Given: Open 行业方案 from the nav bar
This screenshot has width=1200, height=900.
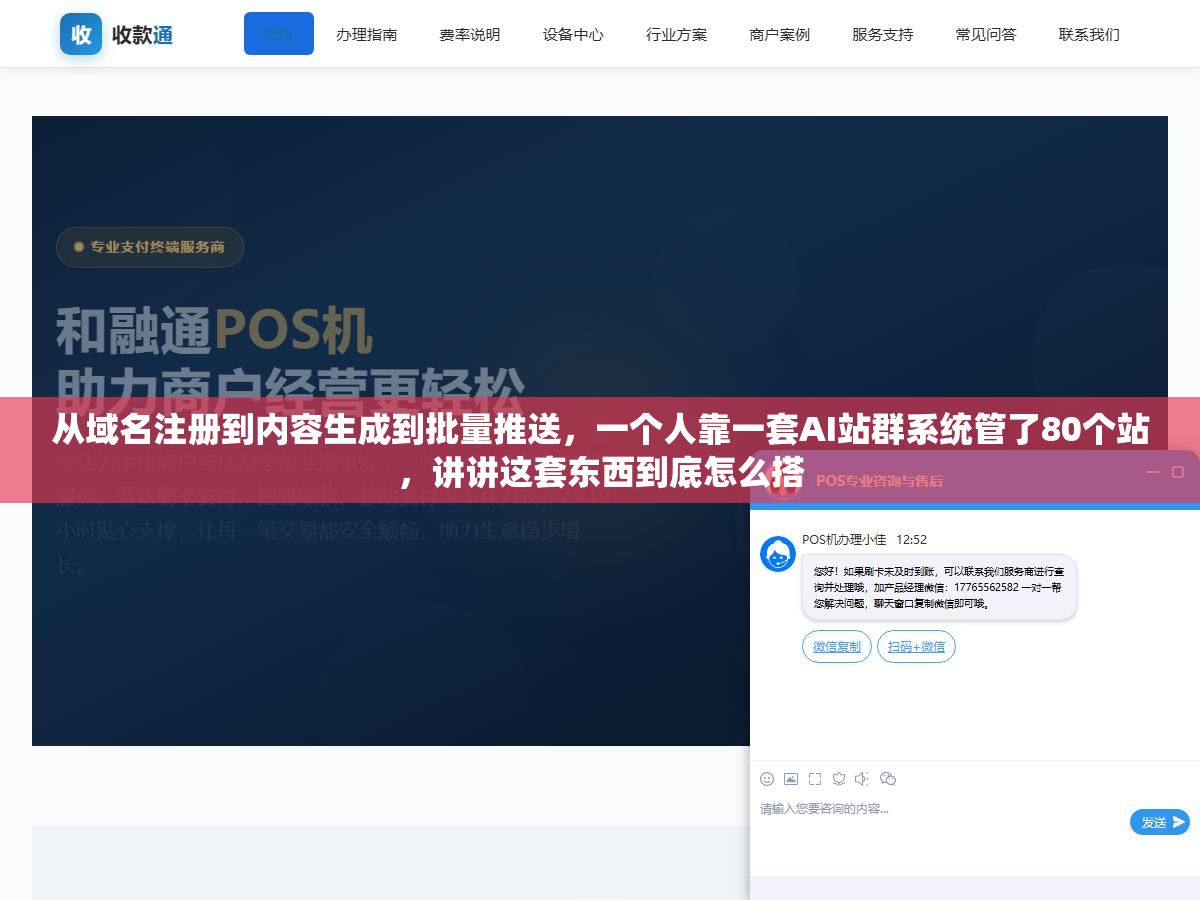Looking at the screenshot, I should [x=677, y=34].
